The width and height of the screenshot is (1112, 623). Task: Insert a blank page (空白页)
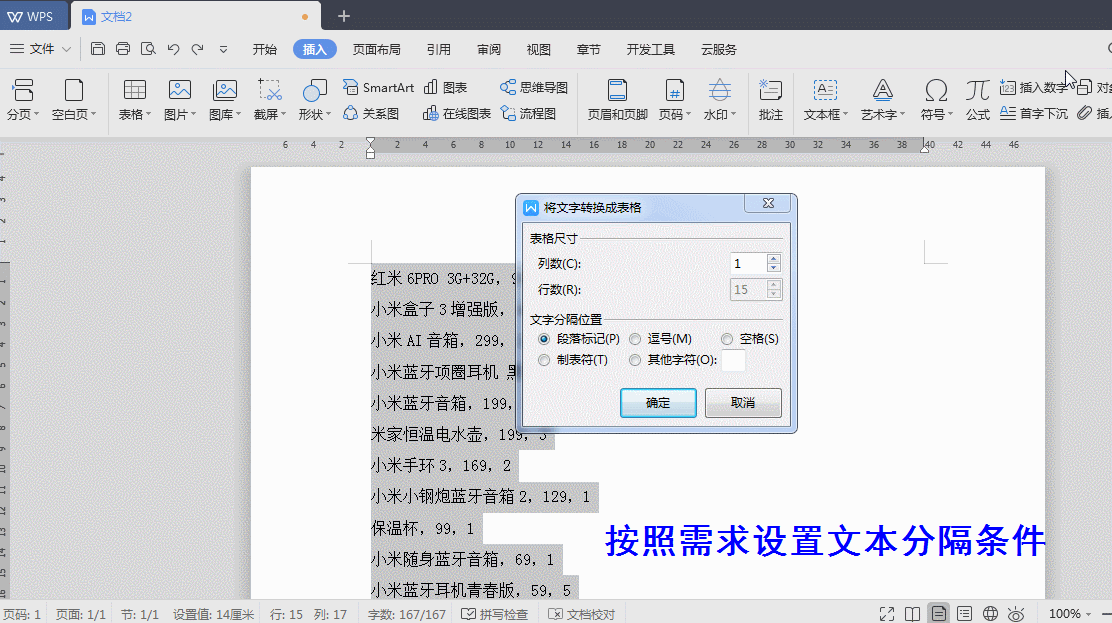coord(74,100)
